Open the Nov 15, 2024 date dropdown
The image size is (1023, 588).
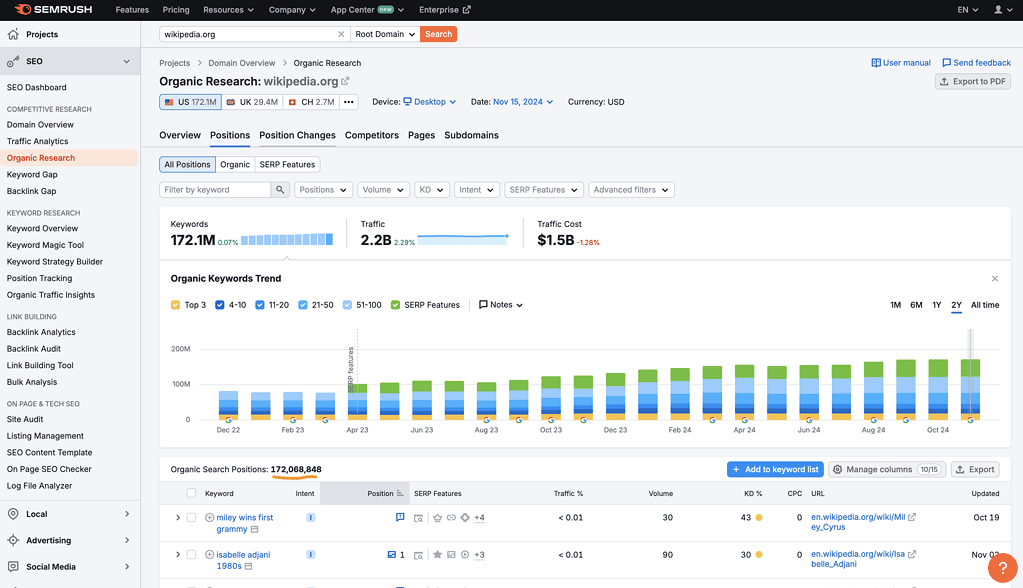coord(523,102)
